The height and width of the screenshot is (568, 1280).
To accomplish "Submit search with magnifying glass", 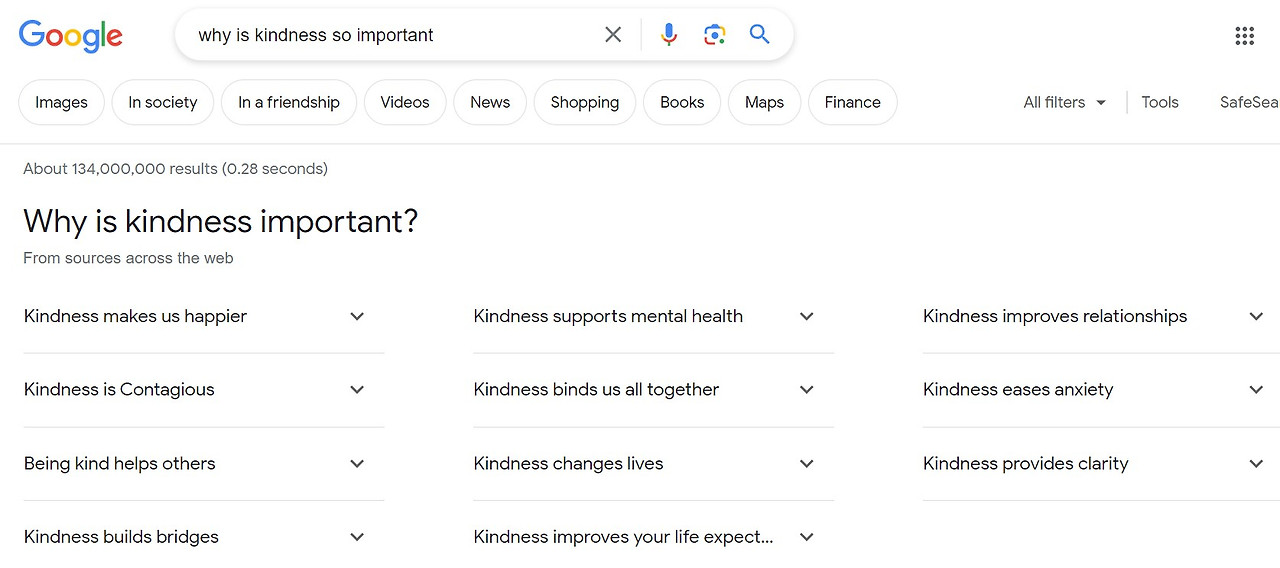I will (x=760, y=35).
